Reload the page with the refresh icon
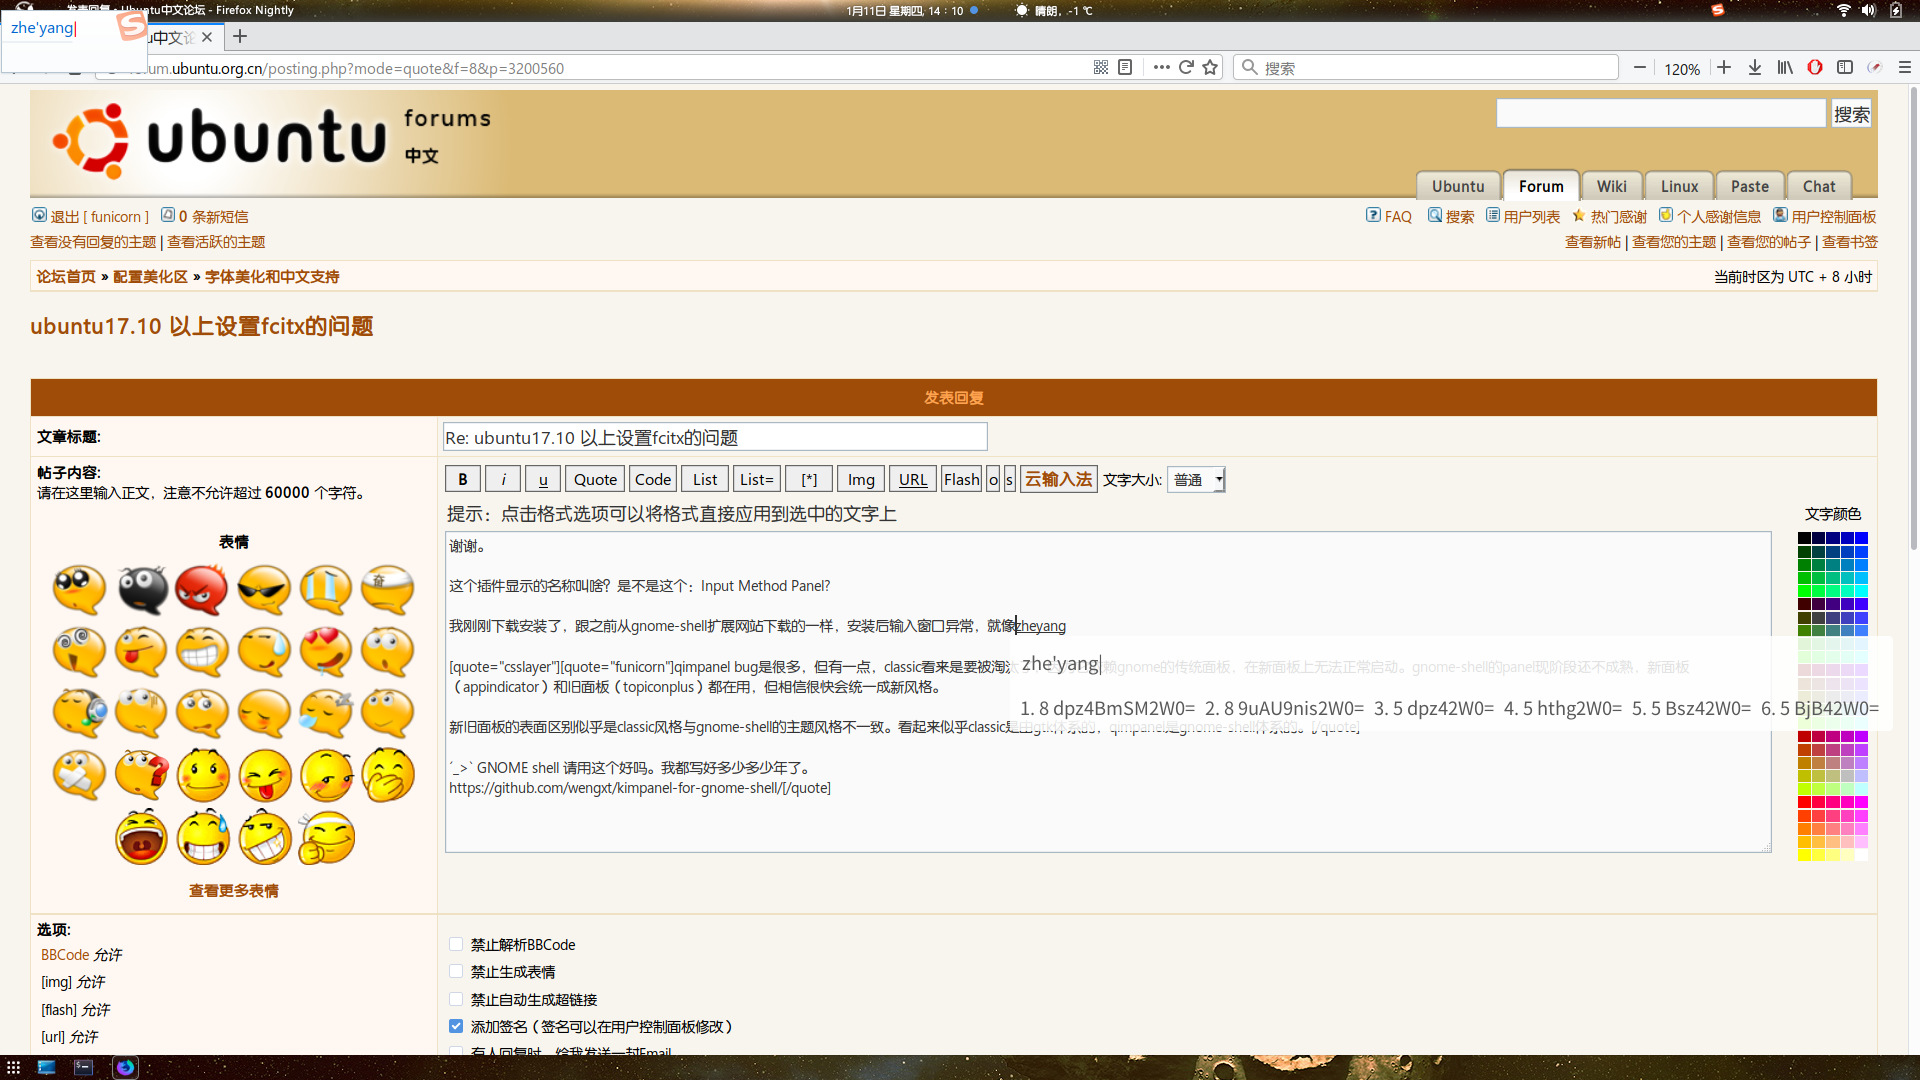Screen dimensions: 1920x1080 pyautogui.click(x=1186, y=67)
